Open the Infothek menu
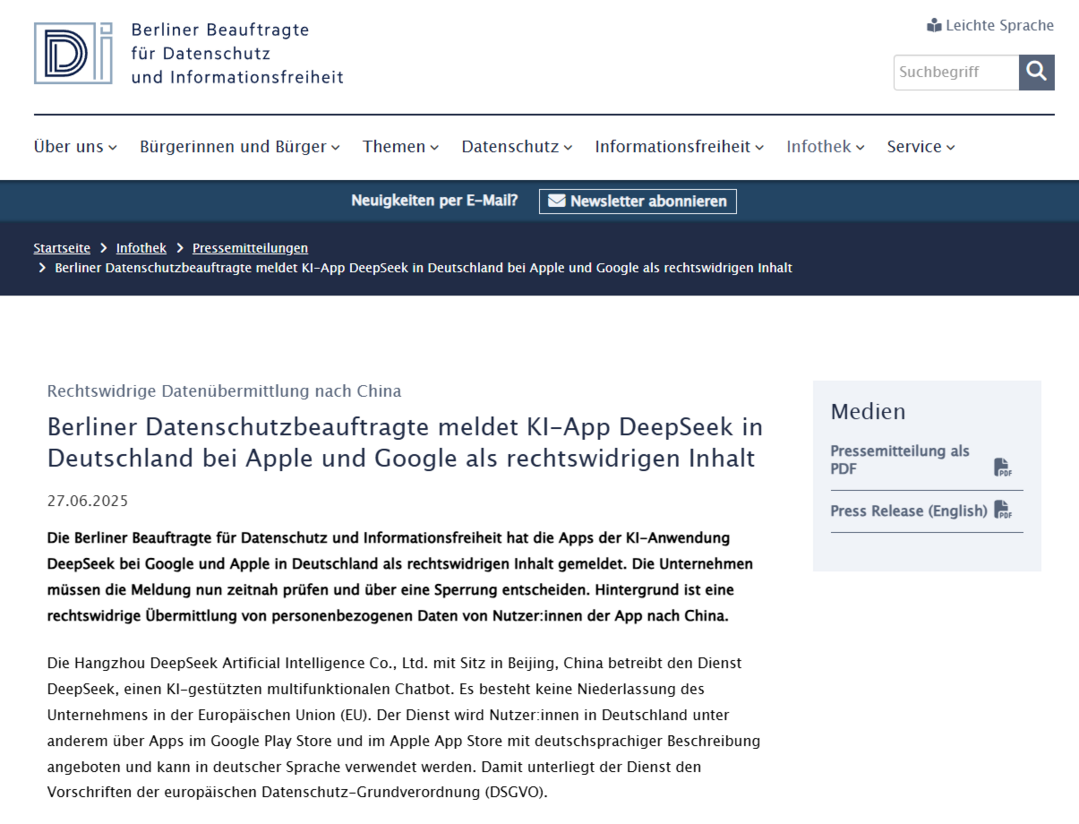The width and height of the screenshot is (1079, 824). (825, 147)
